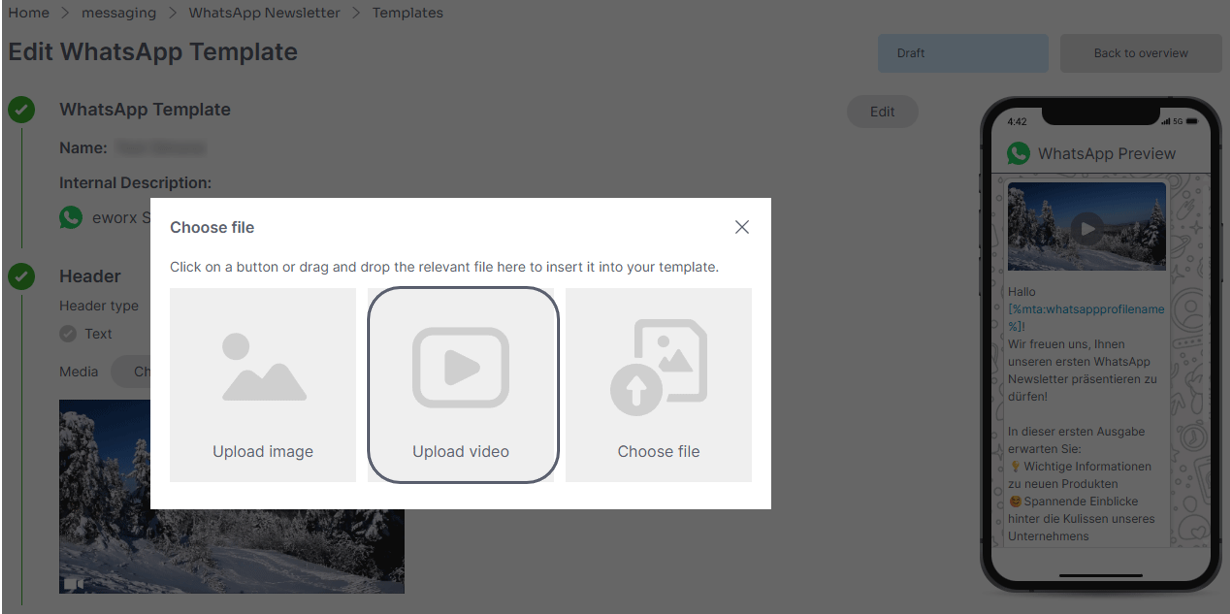Click the Header type label

coord(99,306)
